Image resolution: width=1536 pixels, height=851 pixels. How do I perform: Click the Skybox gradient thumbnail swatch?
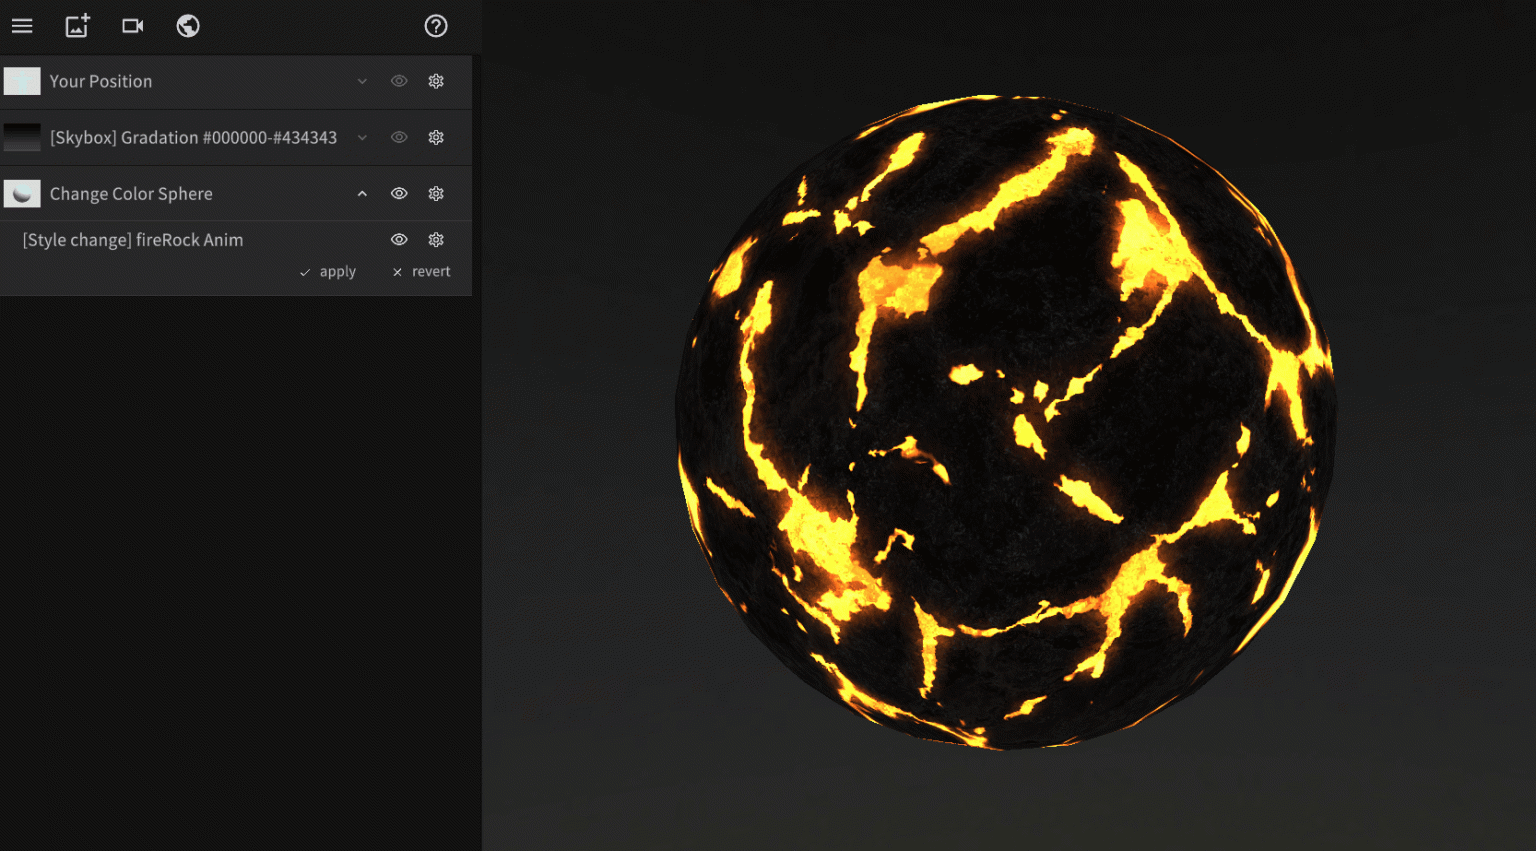(22, 137)
